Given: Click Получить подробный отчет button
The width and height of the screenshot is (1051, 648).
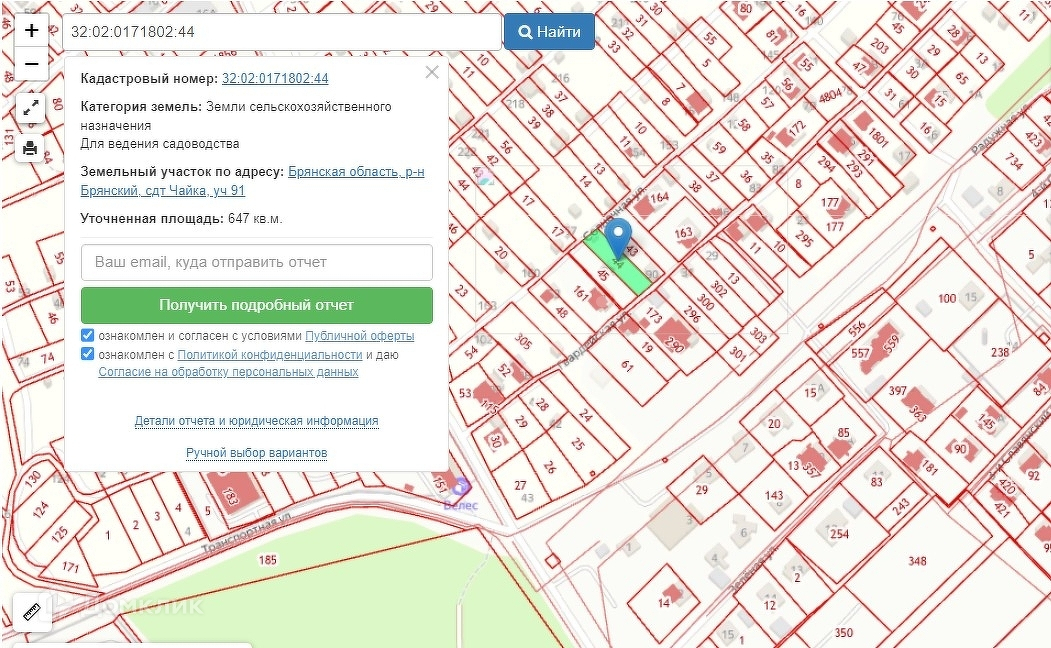Looking at the screenshot, I should tap(256, 305).
